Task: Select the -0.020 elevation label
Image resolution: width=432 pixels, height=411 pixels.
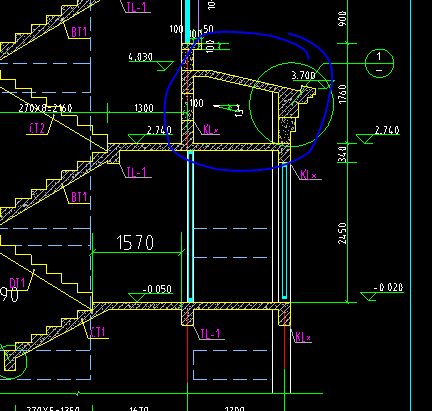Action: [x=388, y=287]
